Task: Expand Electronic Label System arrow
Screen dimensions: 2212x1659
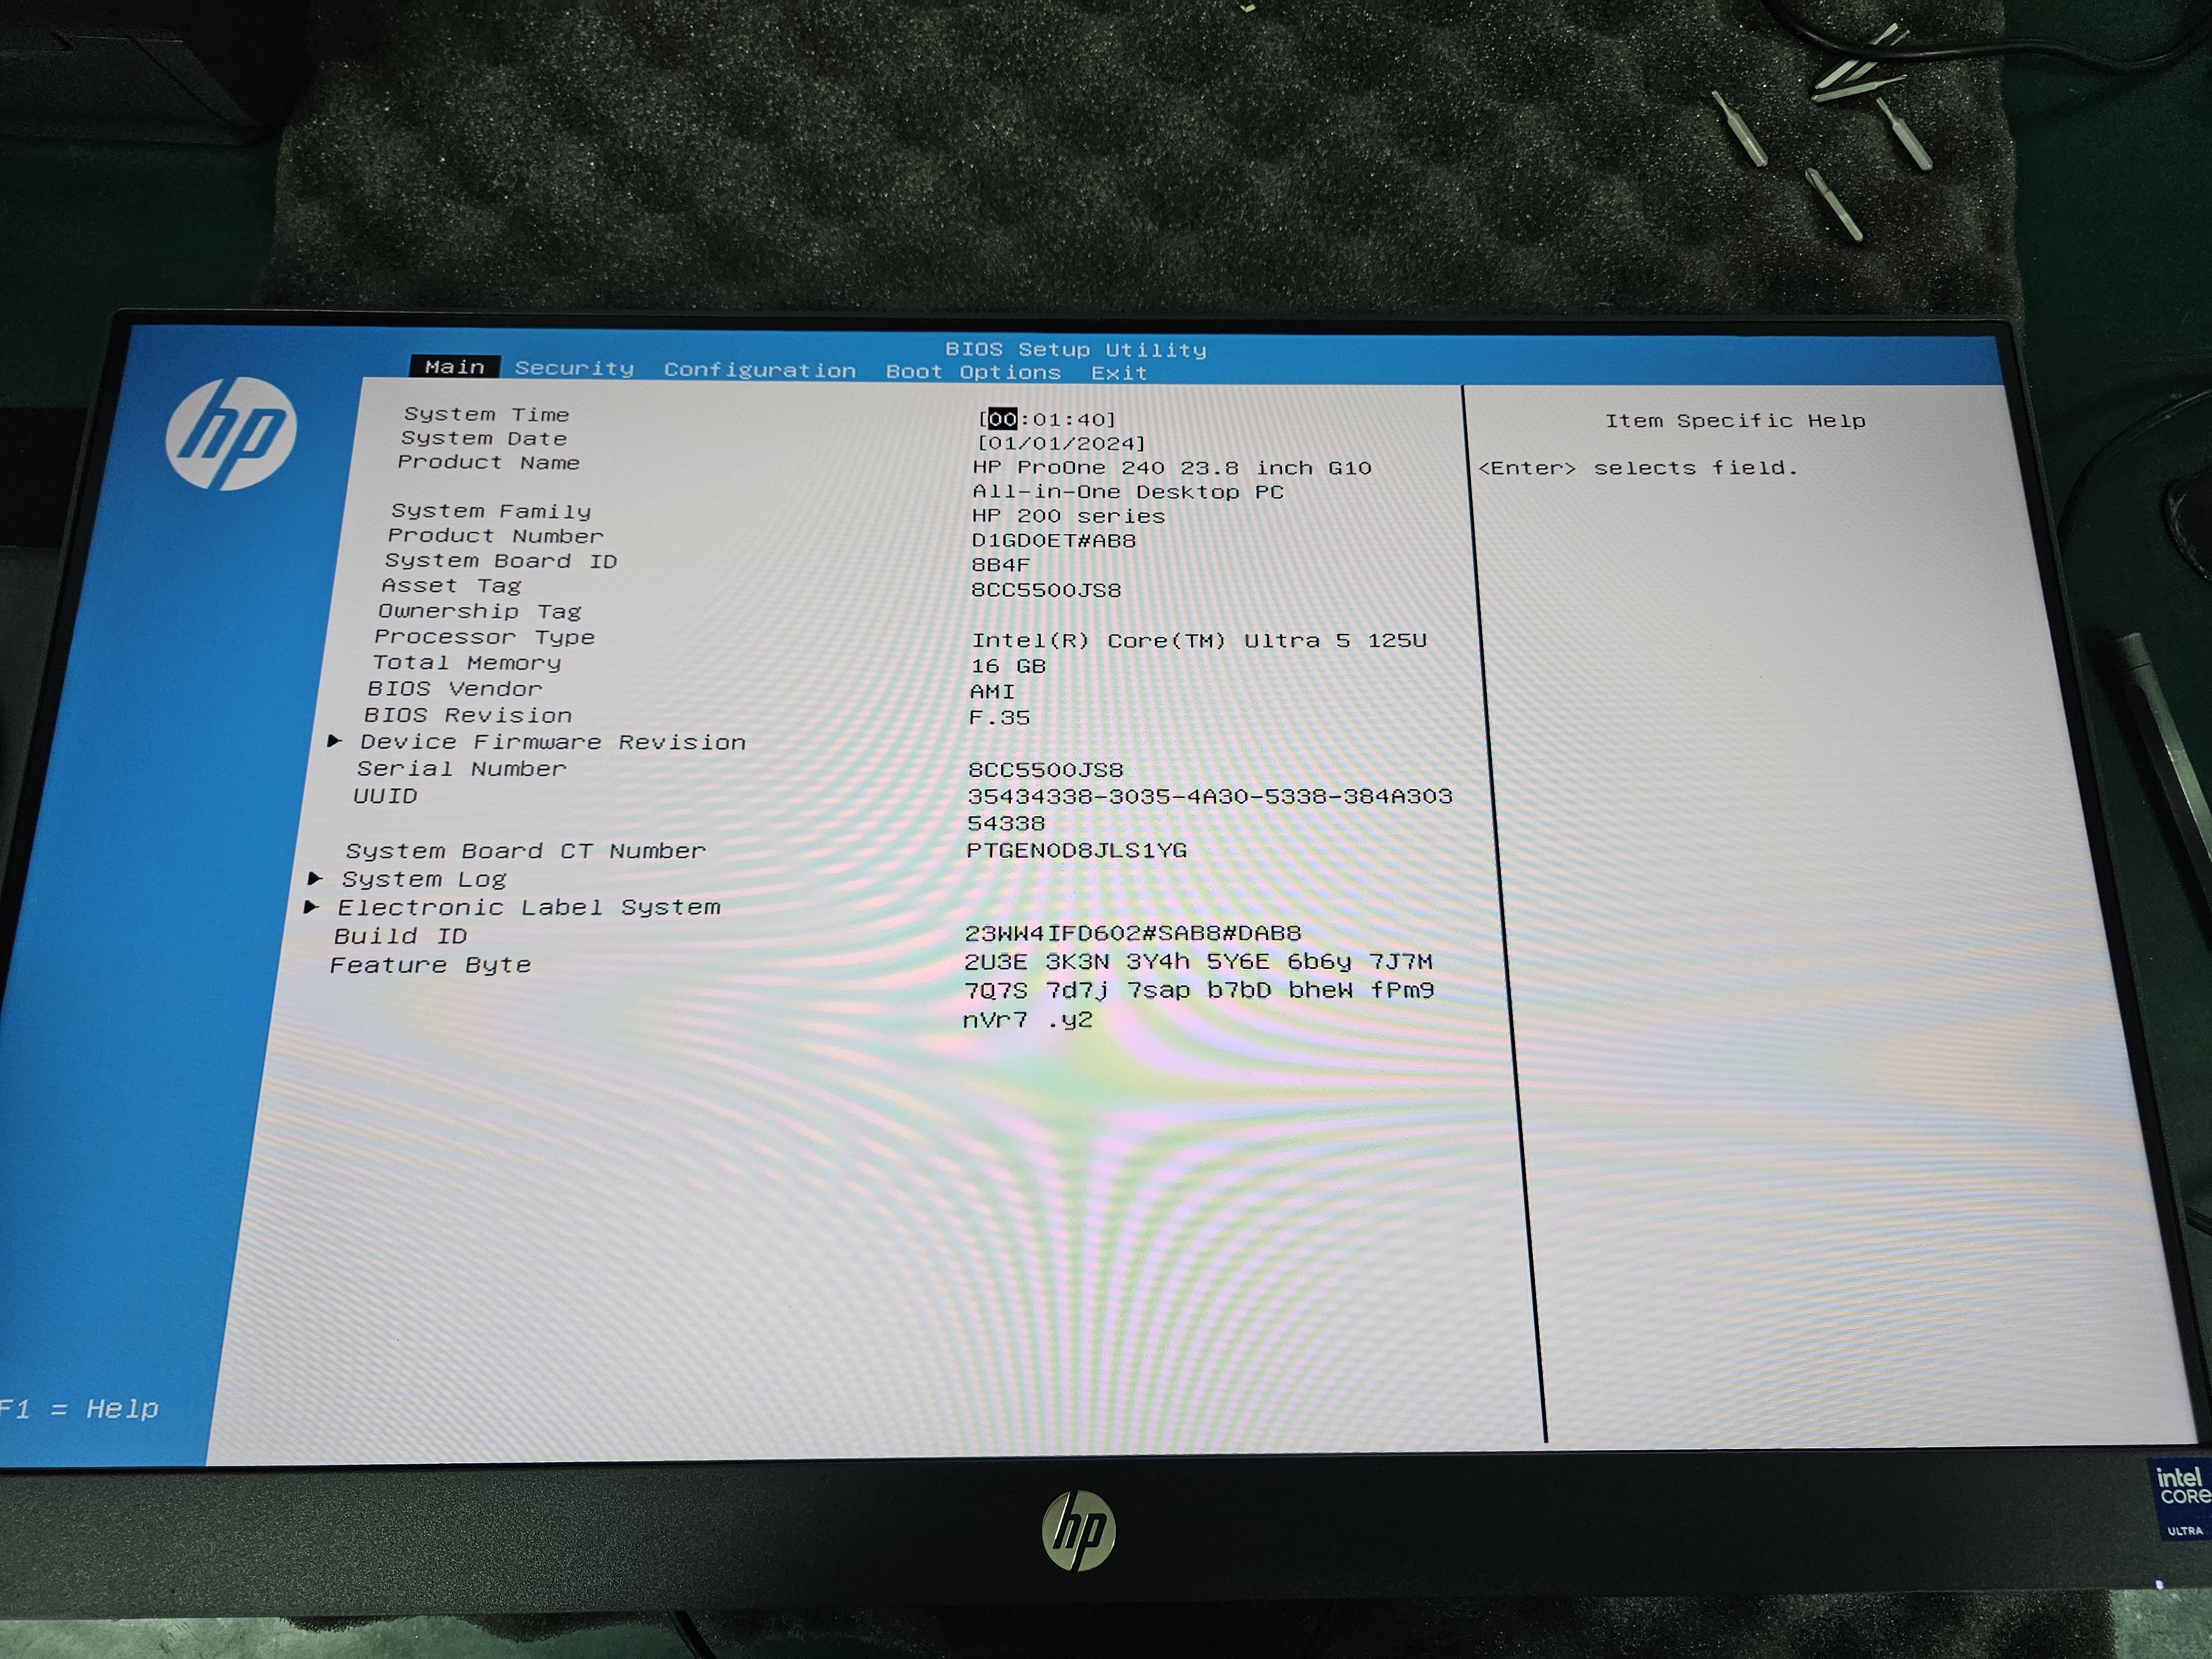Action: [x=311, y=907]
